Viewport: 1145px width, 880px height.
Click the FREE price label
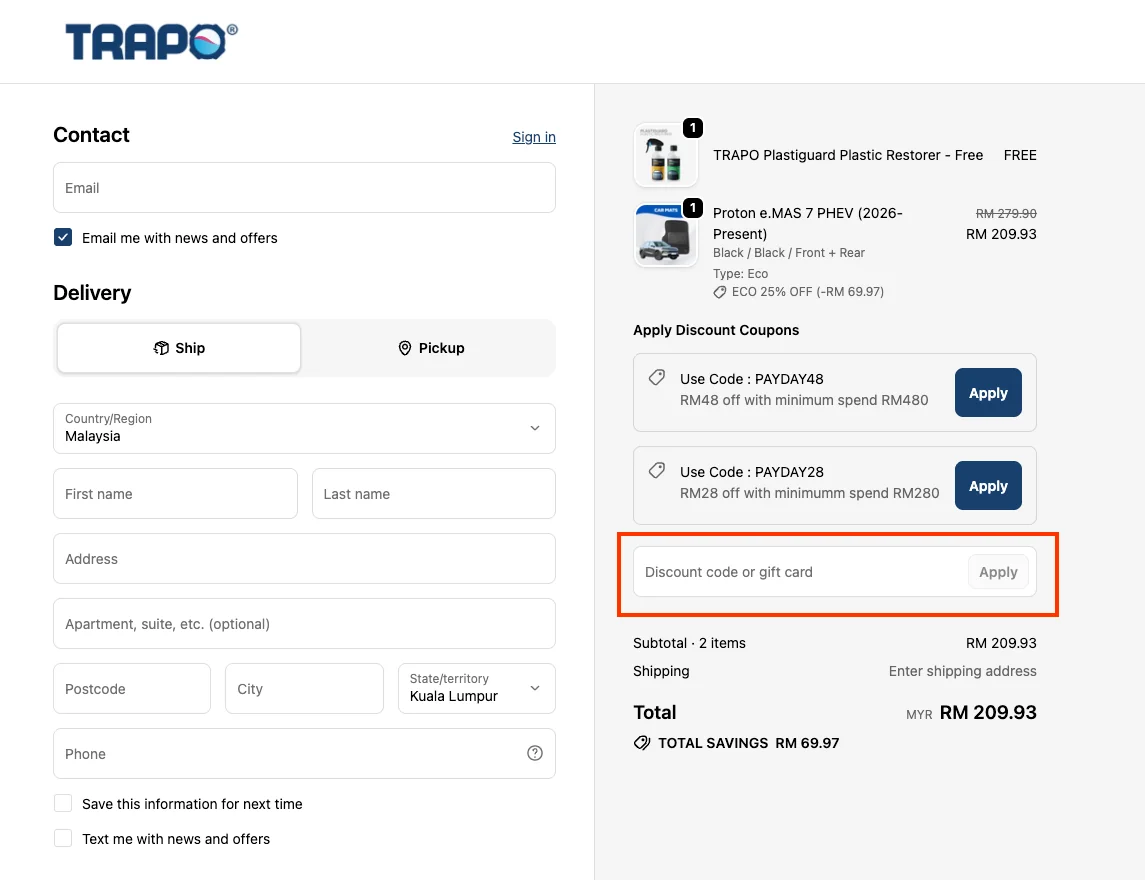tap(1020, 155)
